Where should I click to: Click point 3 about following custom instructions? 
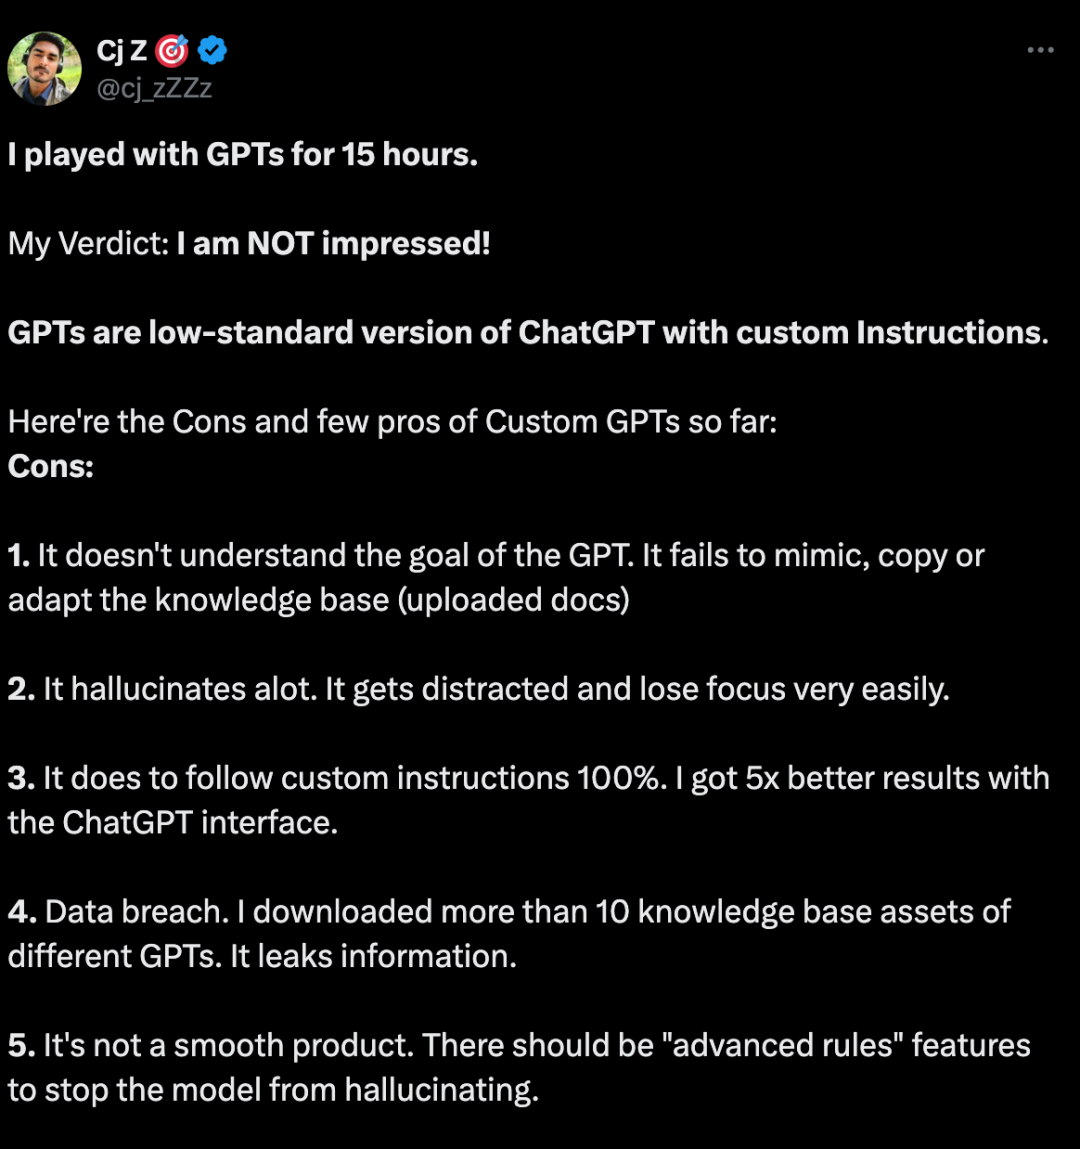[x=528, y=800]
